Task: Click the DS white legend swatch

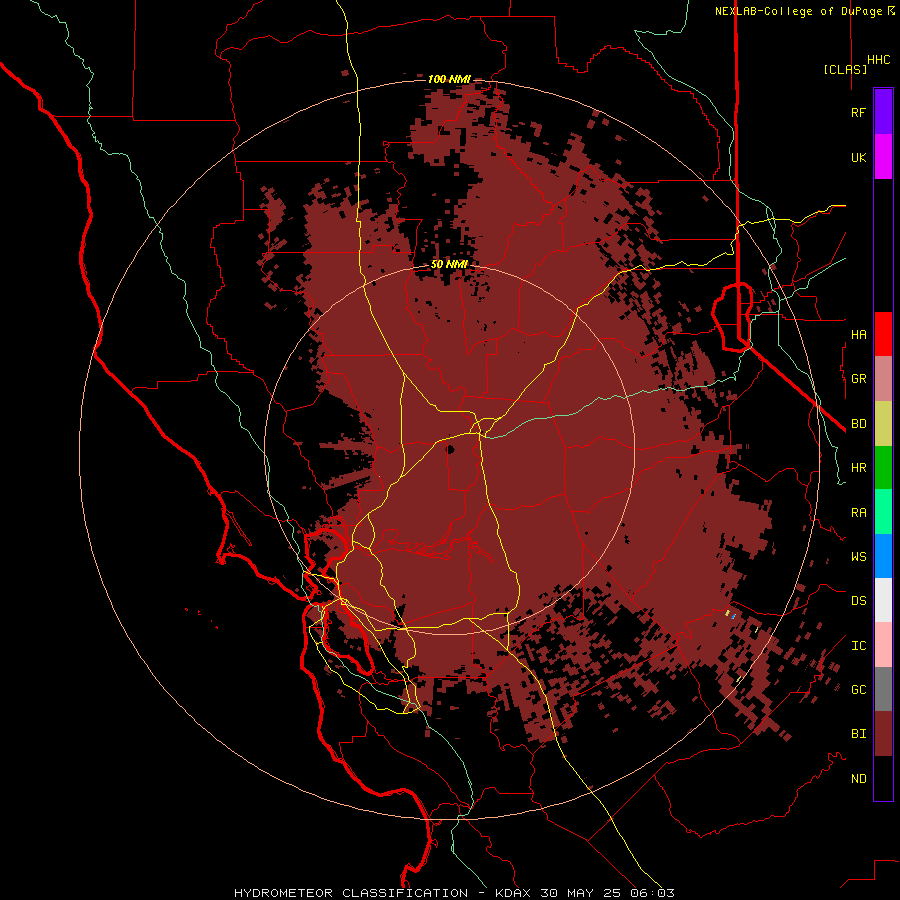Action: point(883,600)
